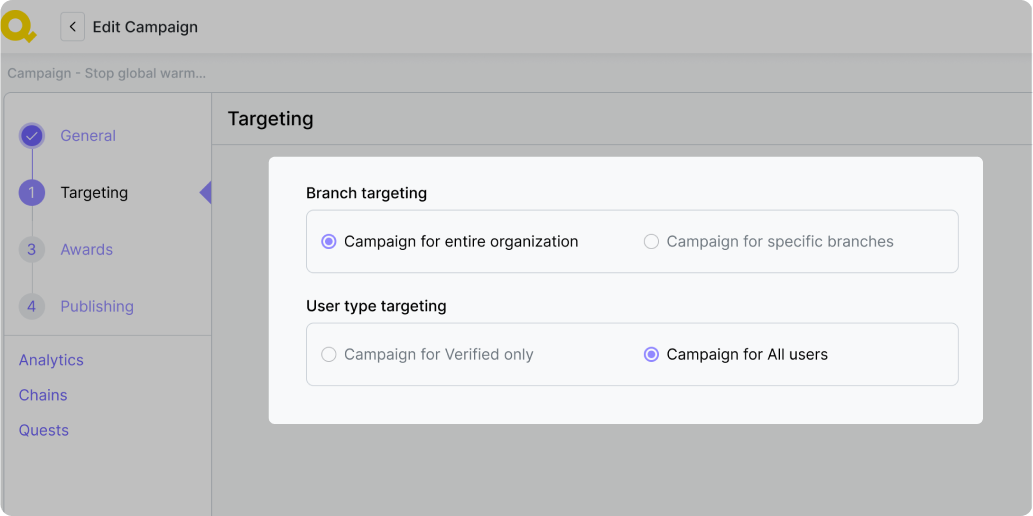Click the step 4 circle for Publishing
Viewport: 1033px width, 516px height.
click(32, 307)
